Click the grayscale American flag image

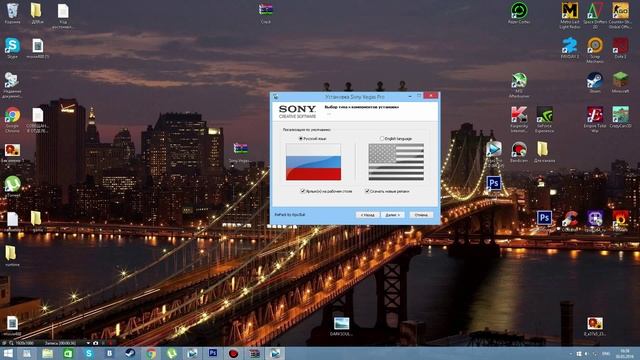[396, 162]
